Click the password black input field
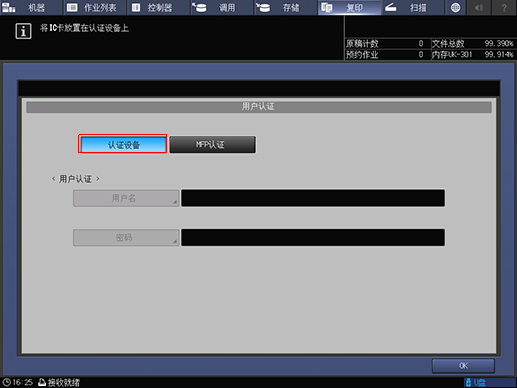517x388 pixels. coord(313,237)
